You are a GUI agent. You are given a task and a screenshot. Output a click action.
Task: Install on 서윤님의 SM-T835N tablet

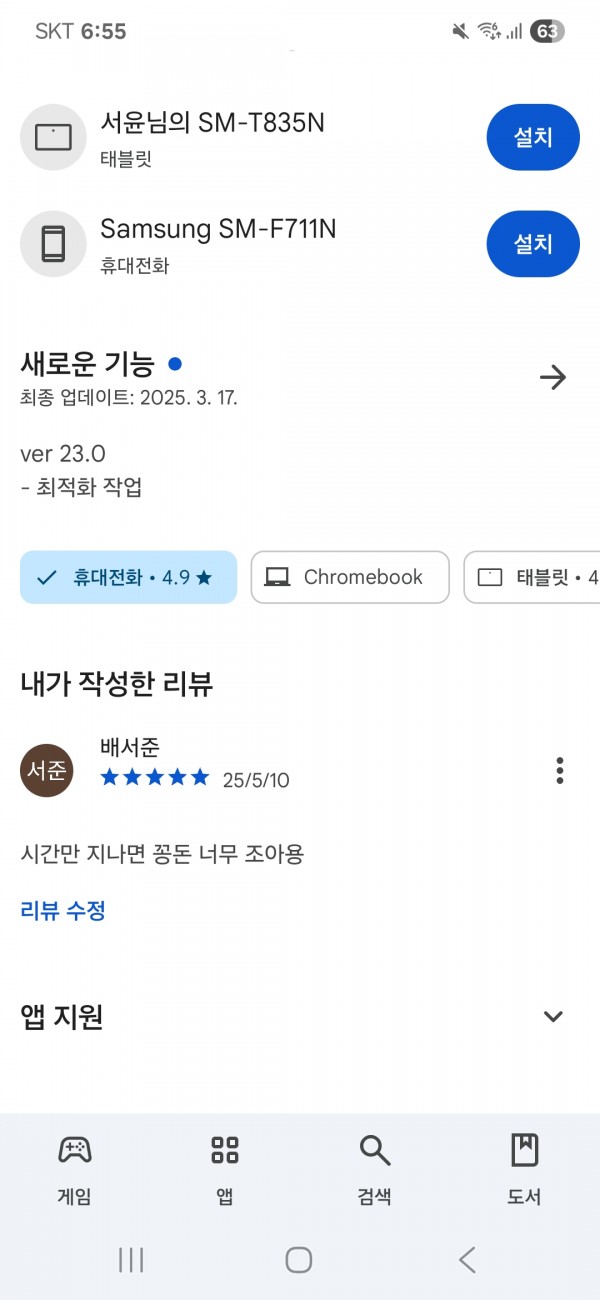click(x=533, y=137)
